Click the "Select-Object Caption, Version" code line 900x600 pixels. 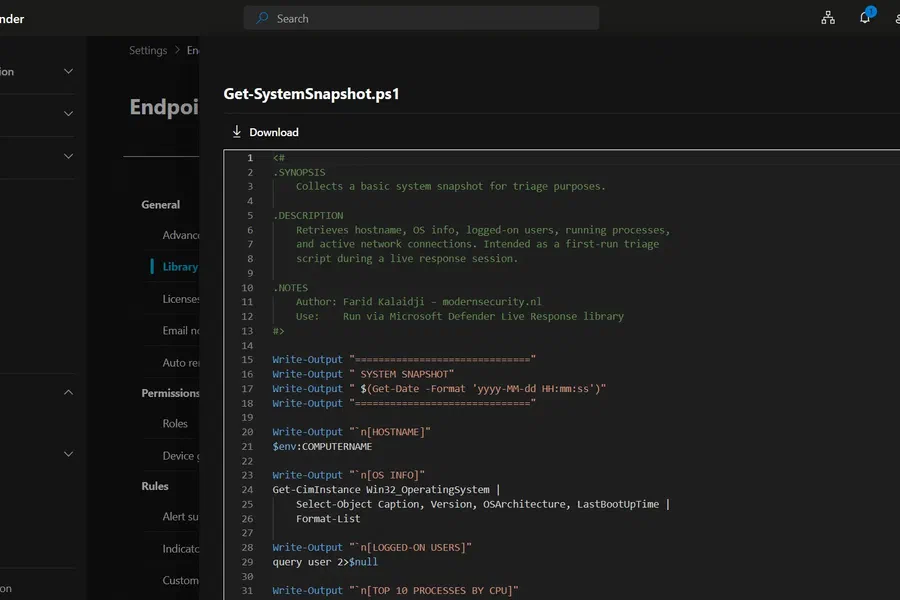click(x=483, y=504)
